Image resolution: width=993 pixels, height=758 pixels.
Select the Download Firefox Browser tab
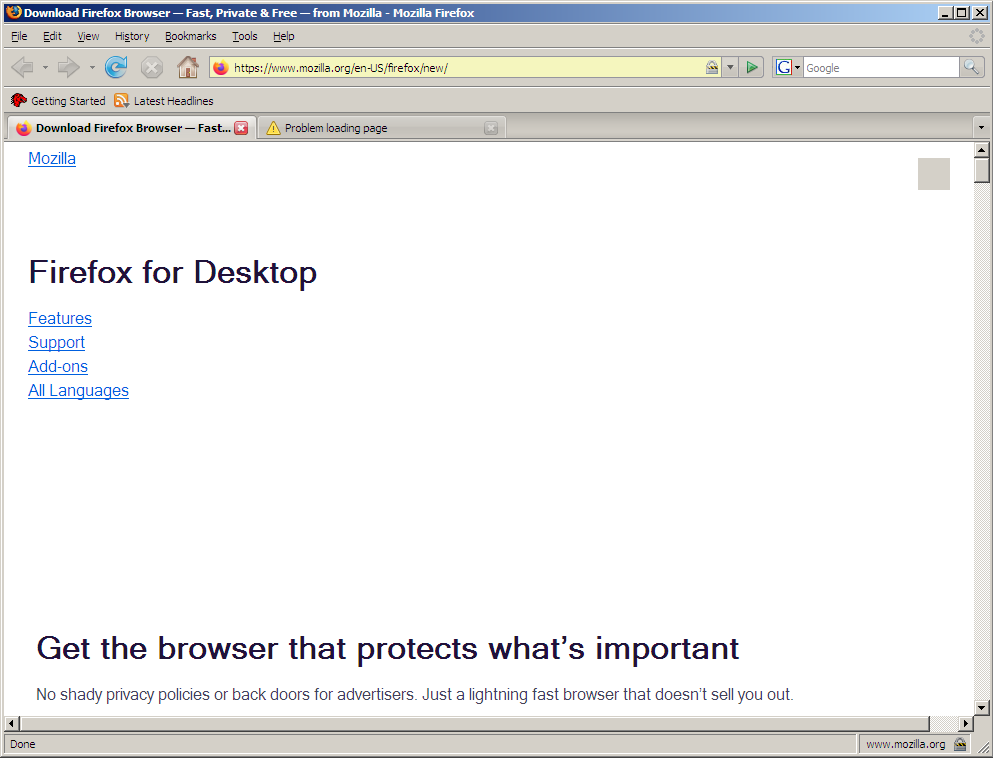[x=132, y=128]
